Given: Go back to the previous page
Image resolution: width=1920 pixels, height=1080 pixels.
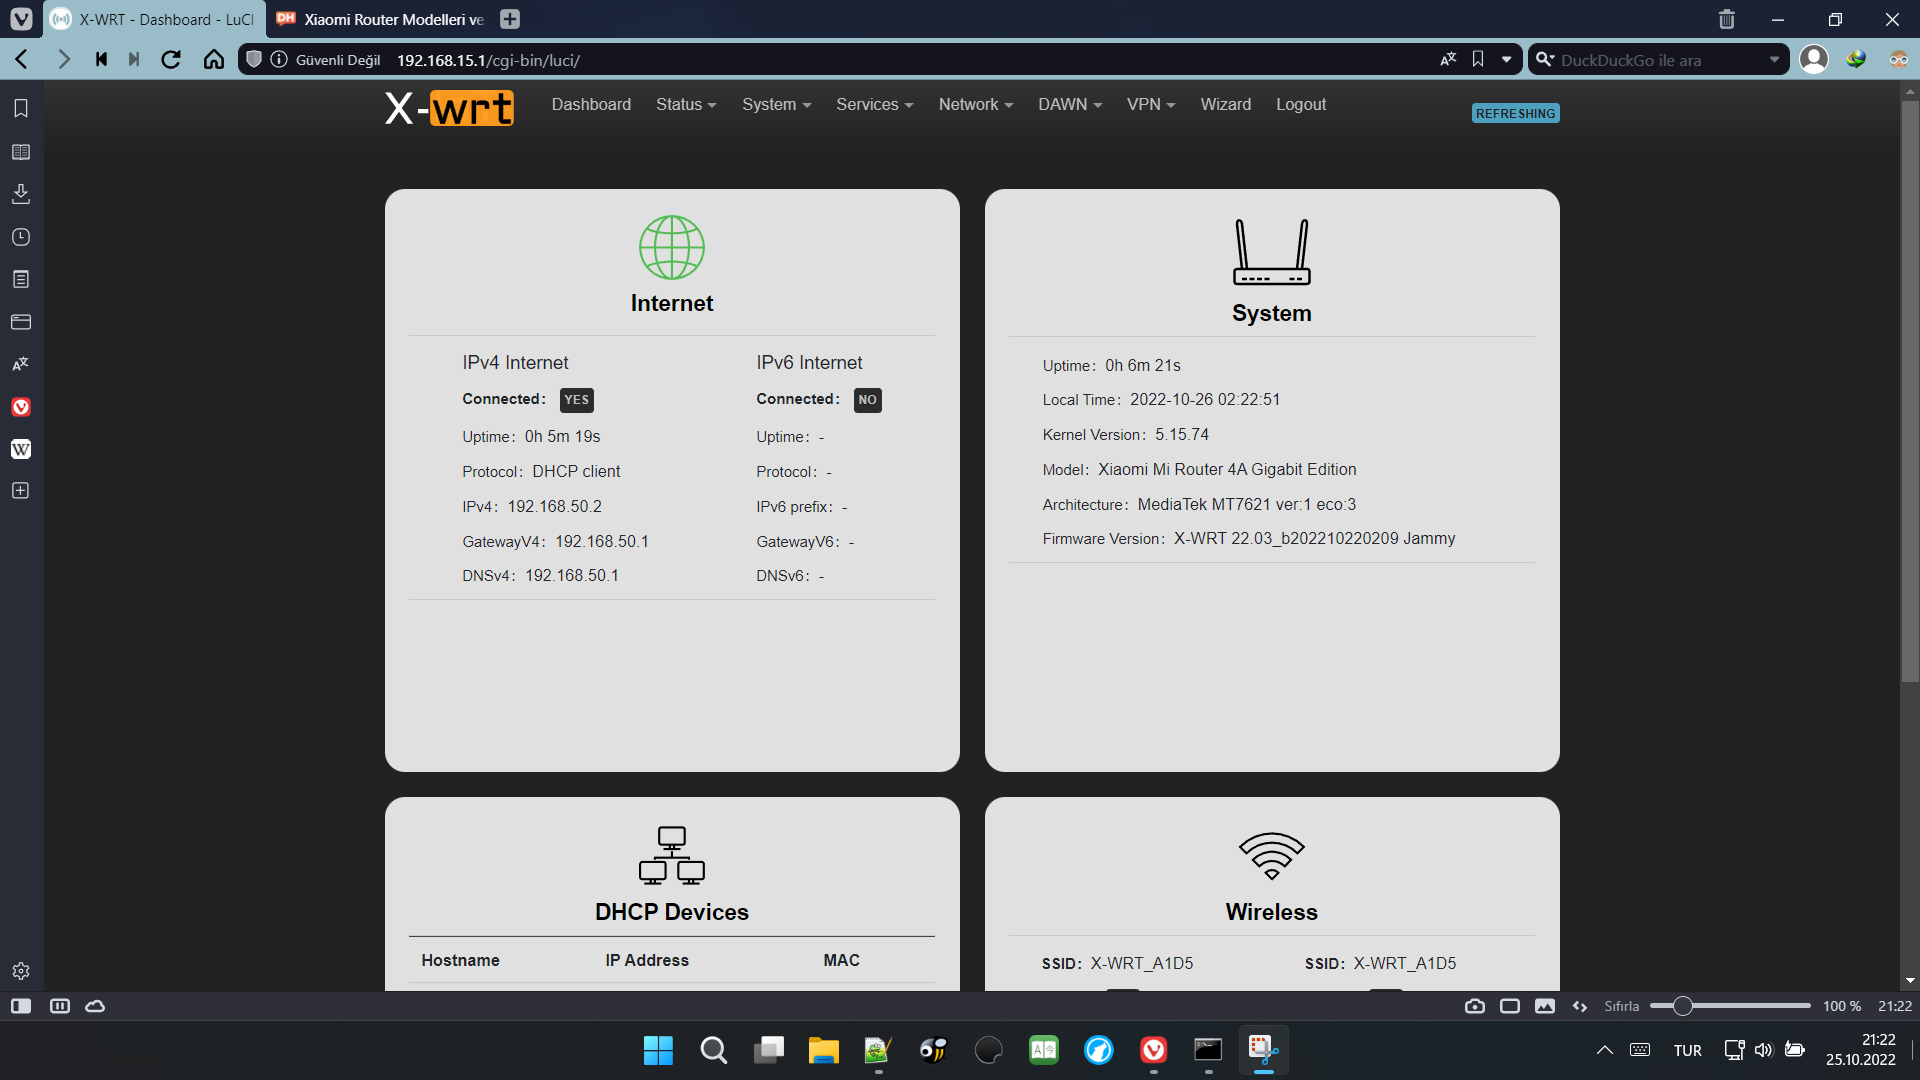Looking at the screenshot, I should coord(22,60).
